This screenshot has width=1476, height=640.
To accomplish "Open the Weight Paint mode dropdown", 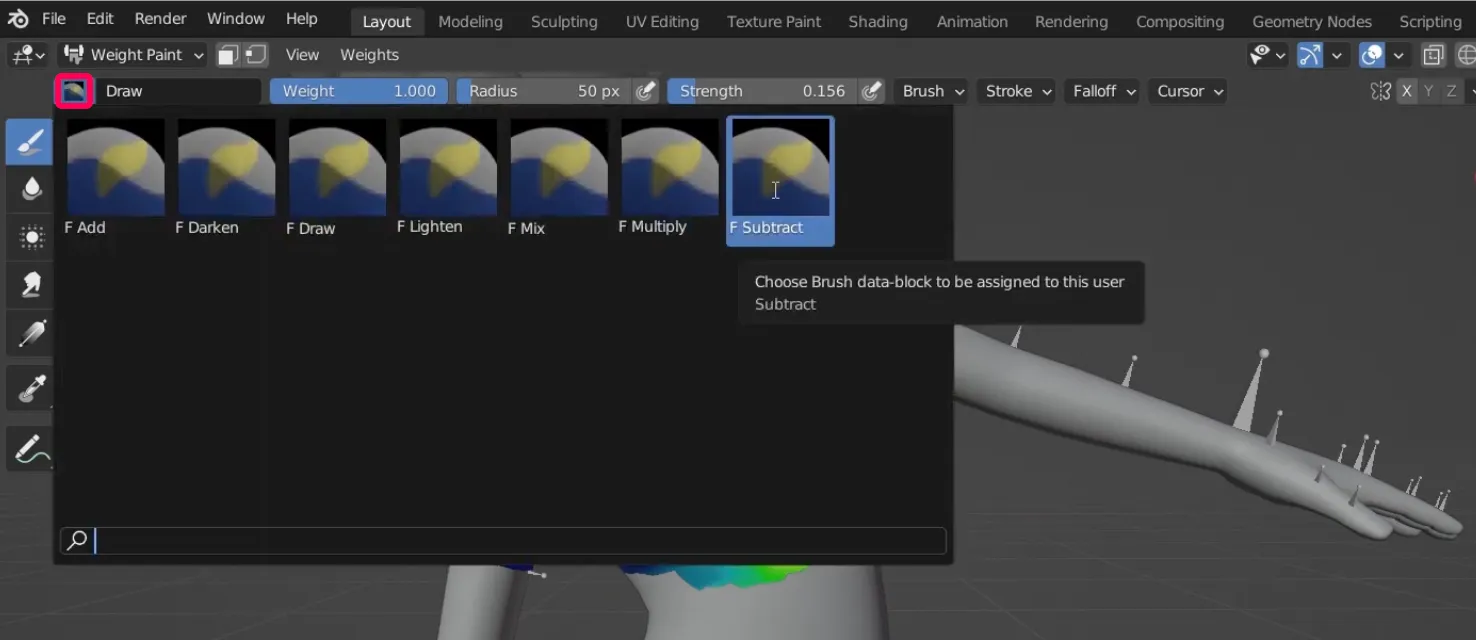I will coord(133,55).
